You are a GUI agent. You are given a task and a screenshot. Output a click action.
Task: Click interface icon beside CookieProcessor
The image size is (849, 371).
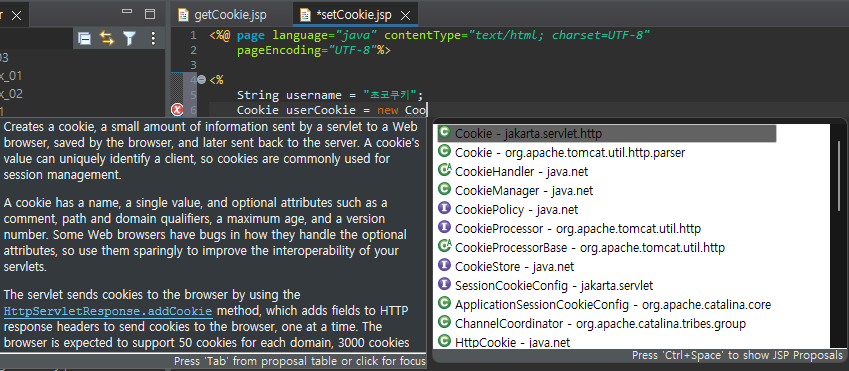click(444, 227)
